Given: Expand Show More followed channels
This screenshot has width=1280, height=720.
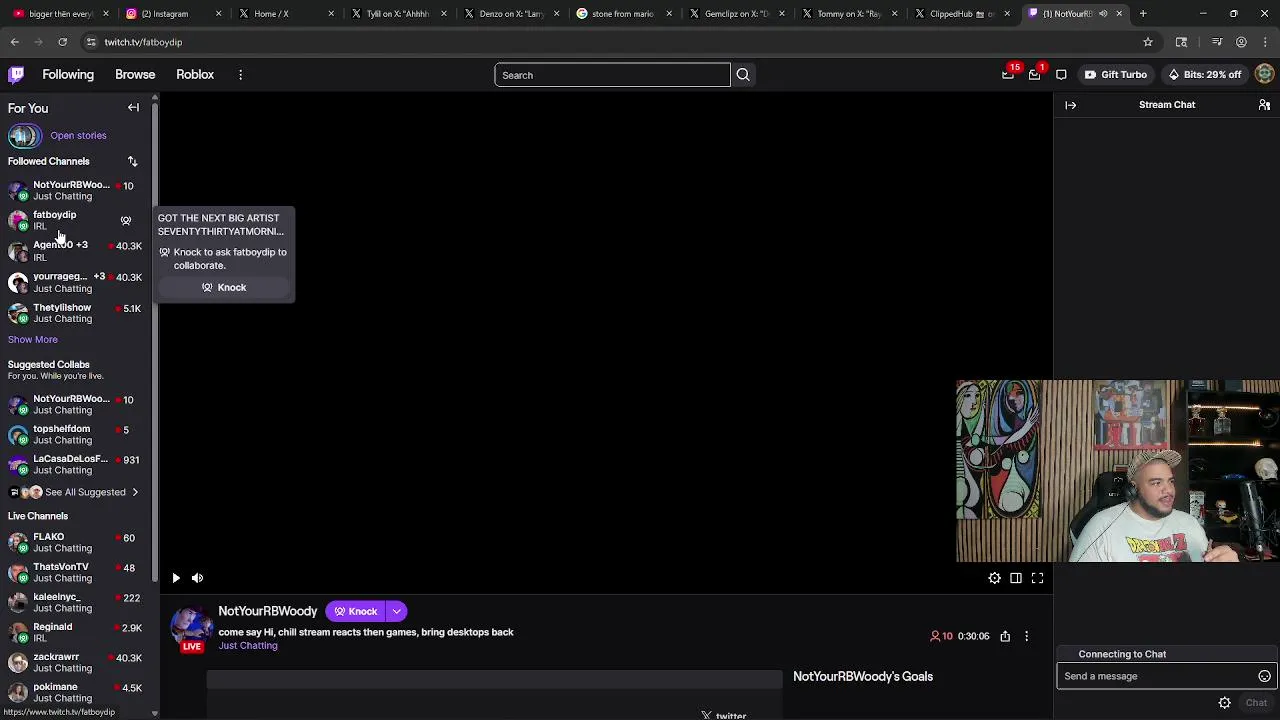Looking at the screenshot, I should [33, 340].
